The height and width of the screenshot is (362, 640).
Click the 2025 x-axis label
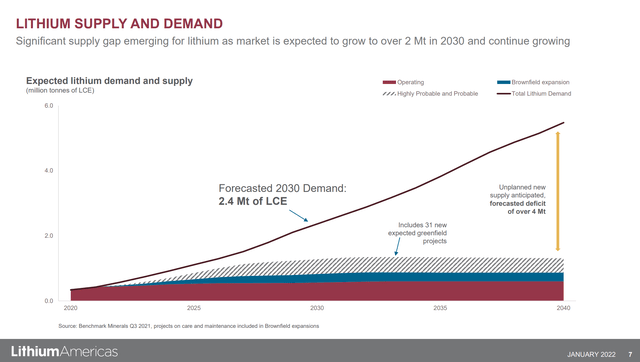tap(194, 308)
